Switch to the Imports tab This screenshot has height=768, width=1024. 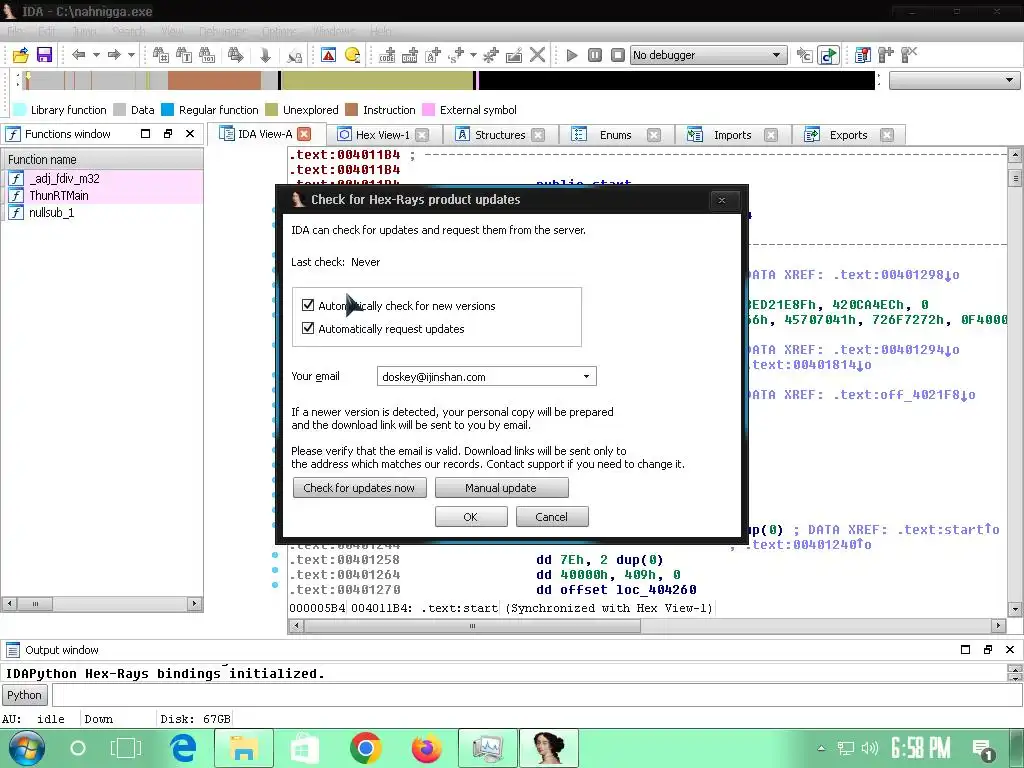[731, 135]
